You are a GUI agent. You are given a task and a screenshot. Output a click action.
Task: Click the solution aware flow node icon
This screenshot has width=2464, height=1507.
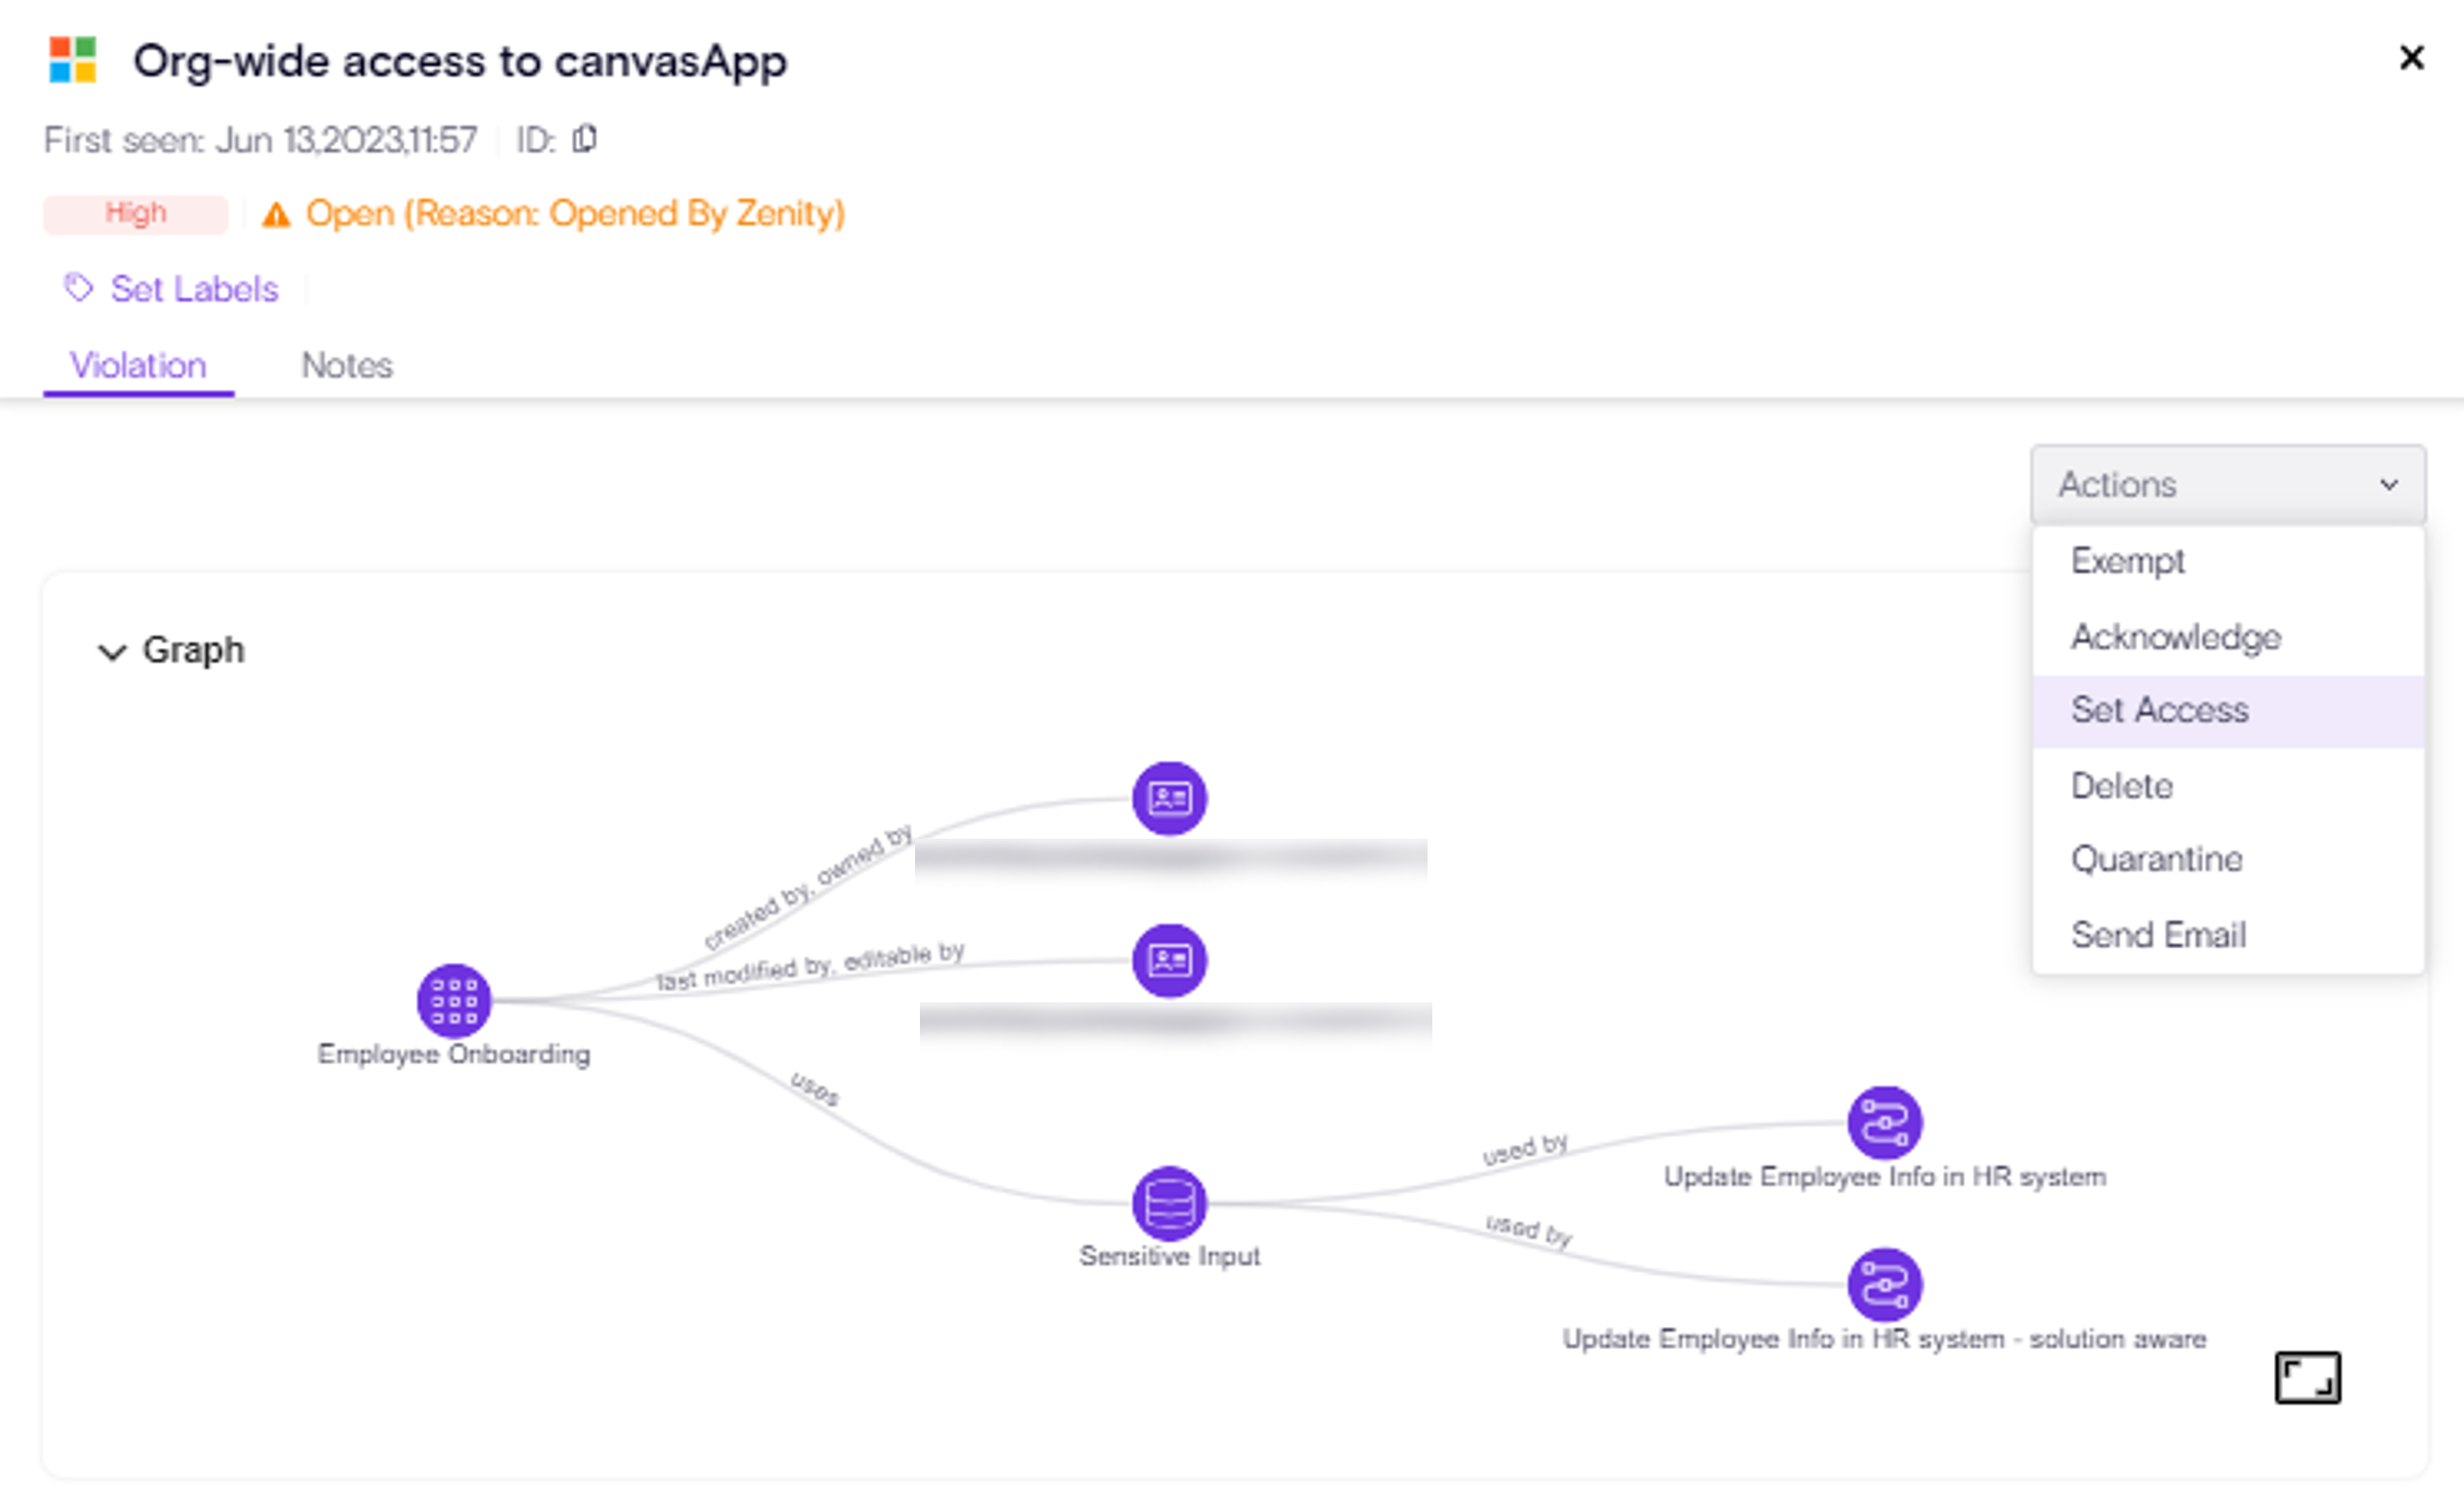click(1884, 1284)
